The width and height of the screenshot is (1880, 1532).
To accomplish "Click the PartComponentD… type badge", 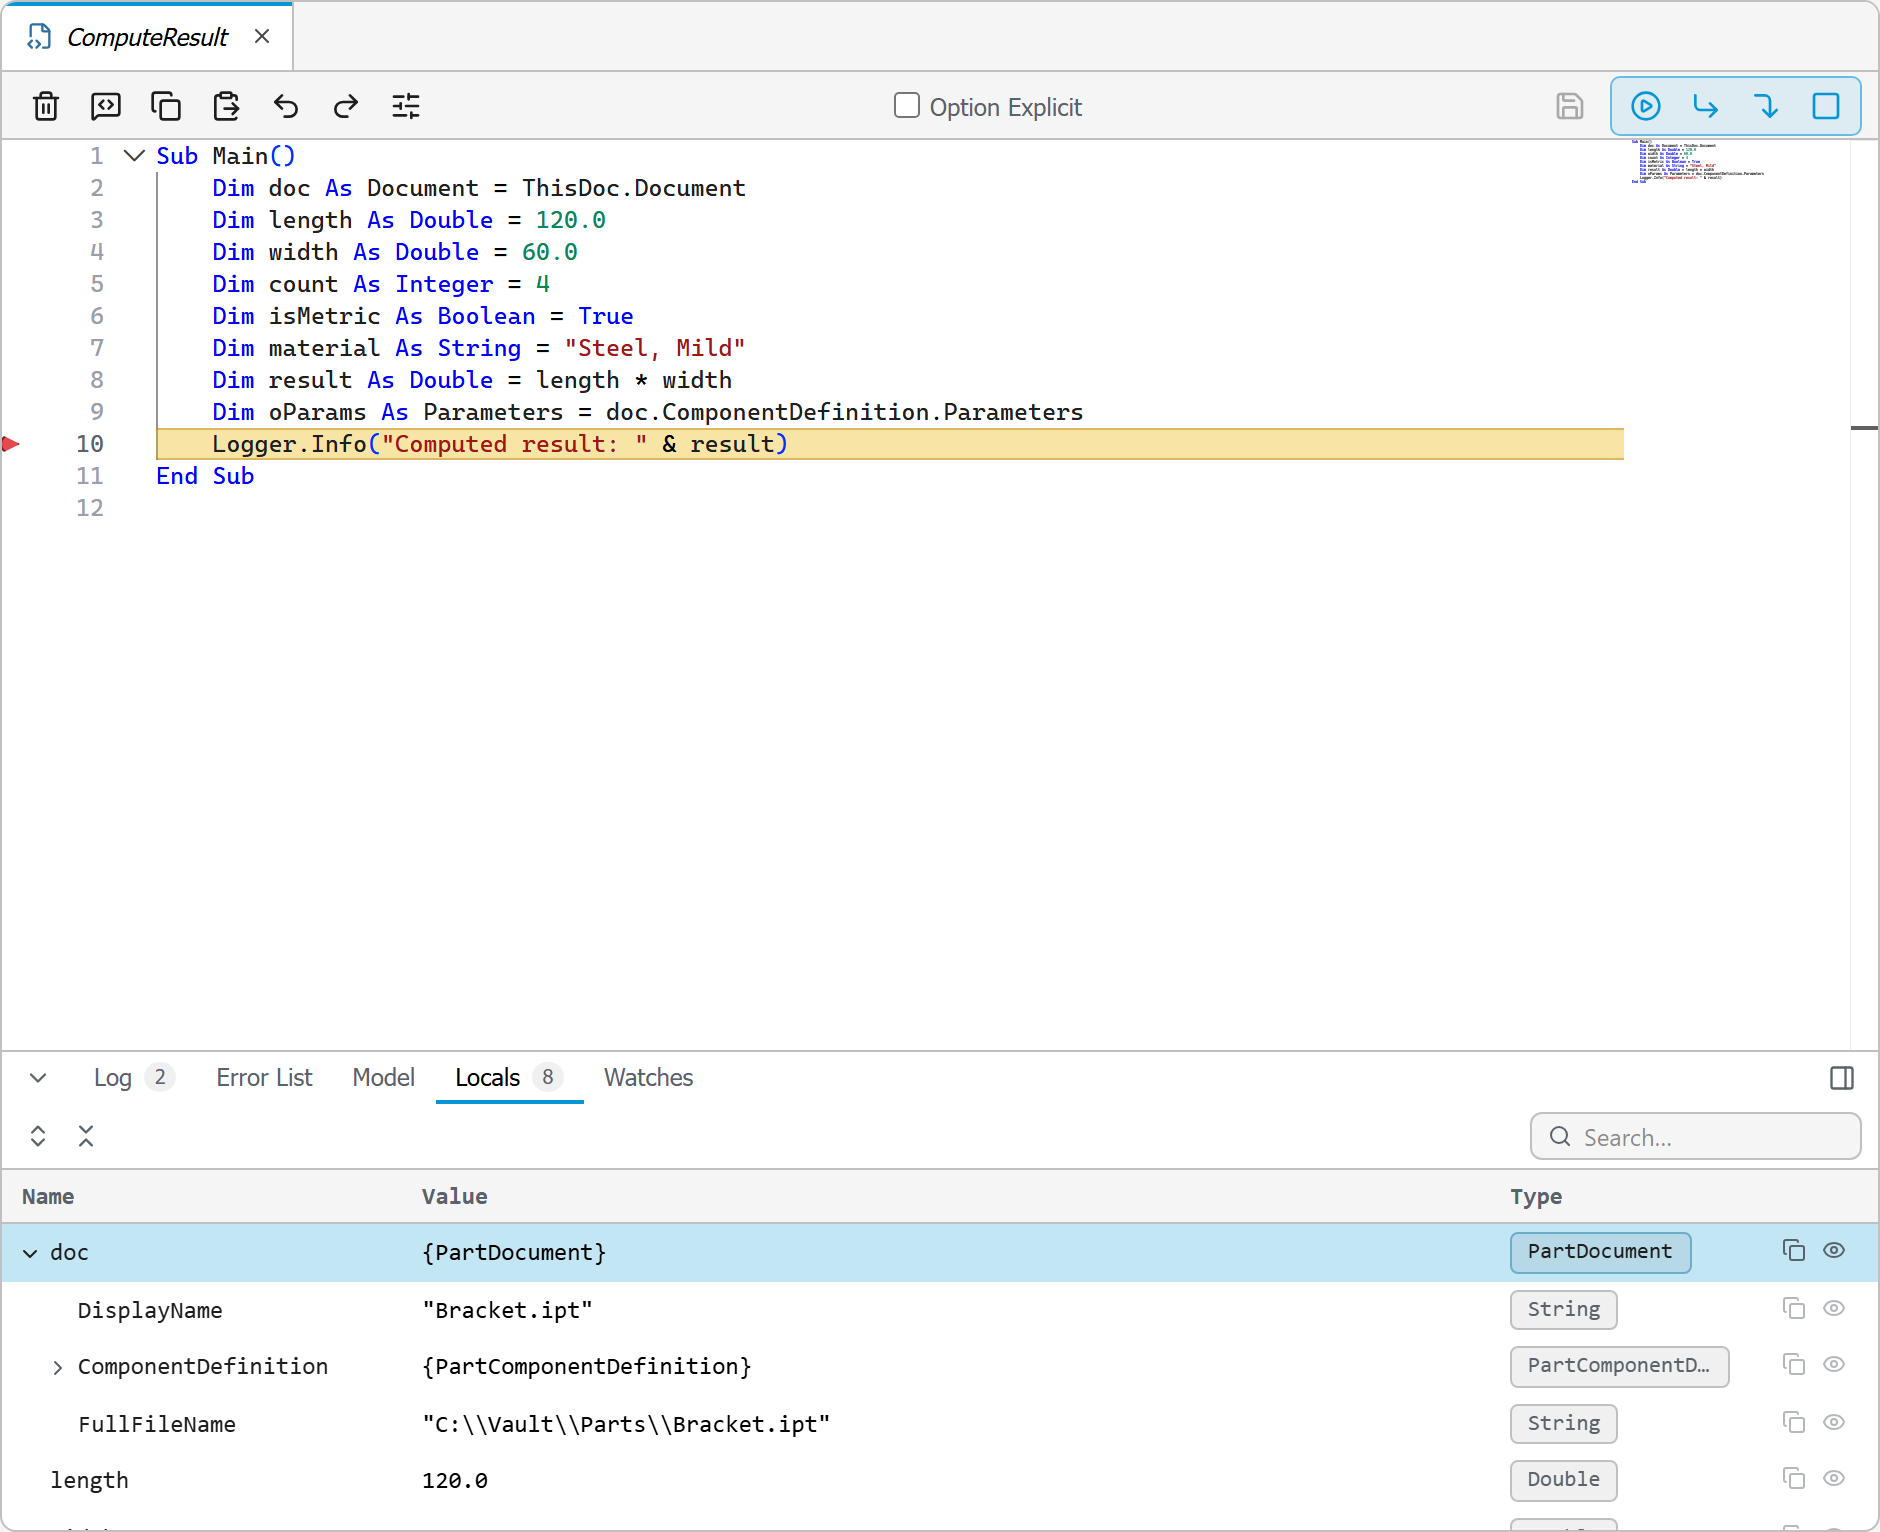I will click(1619, 1366).
